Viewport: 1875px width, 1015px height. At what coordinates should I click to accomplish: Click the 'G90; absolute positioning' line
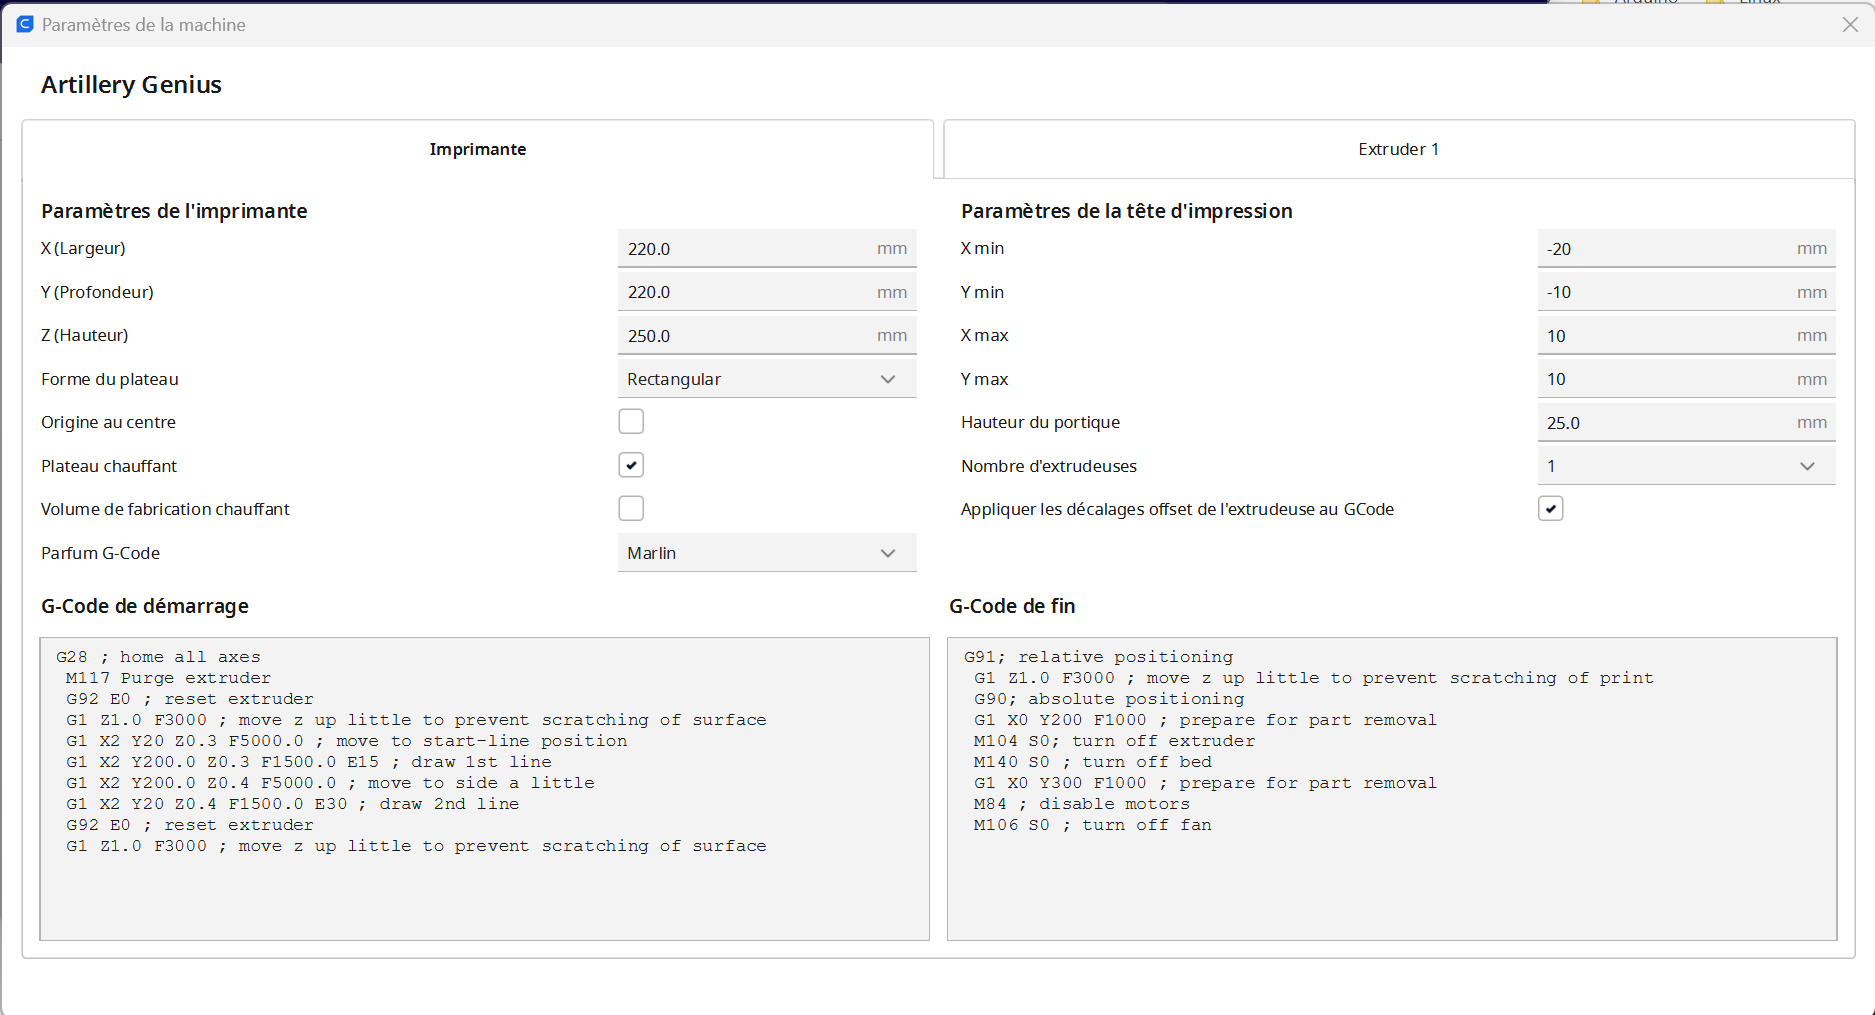[x=1109, y=699]
